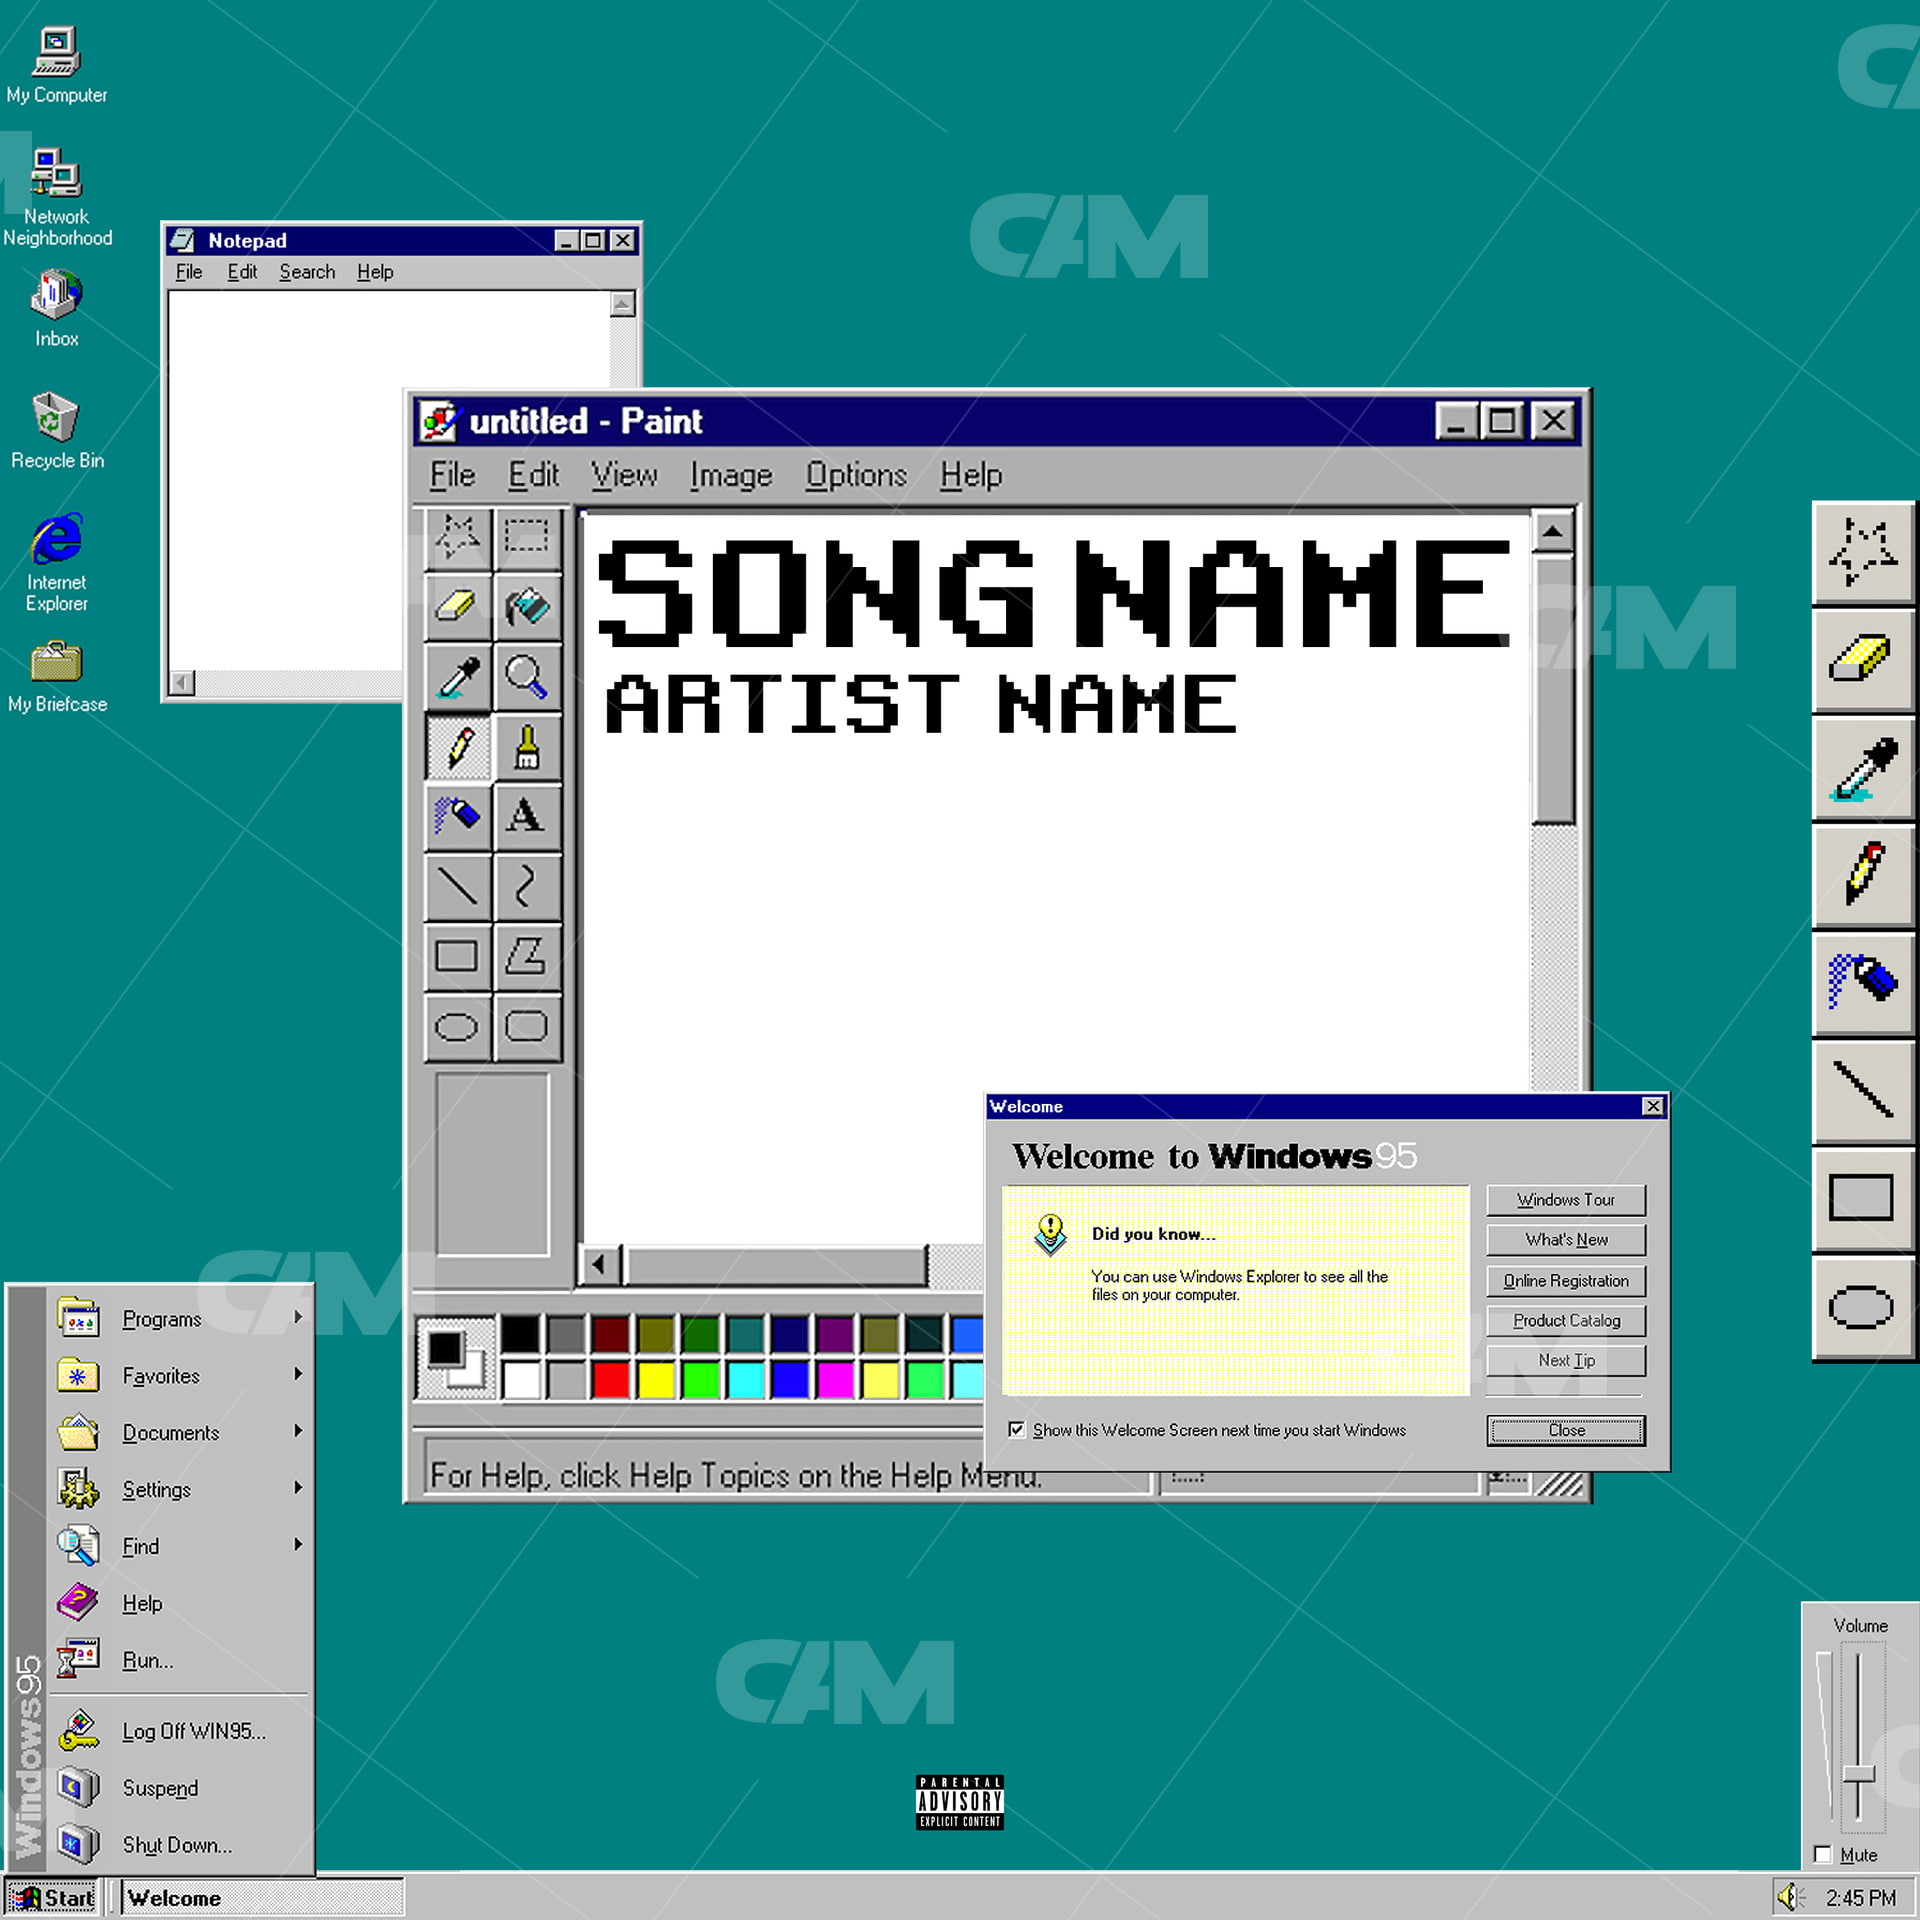
Task: Select the Text tool (letter A)
Action: pyautogui.click(x=526, y=816)
